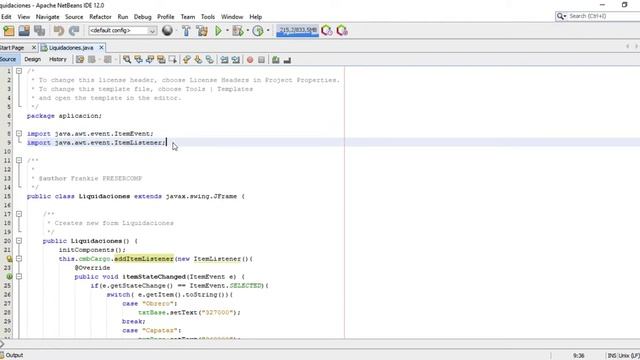Open the default config dropdown

click(122, 31)
